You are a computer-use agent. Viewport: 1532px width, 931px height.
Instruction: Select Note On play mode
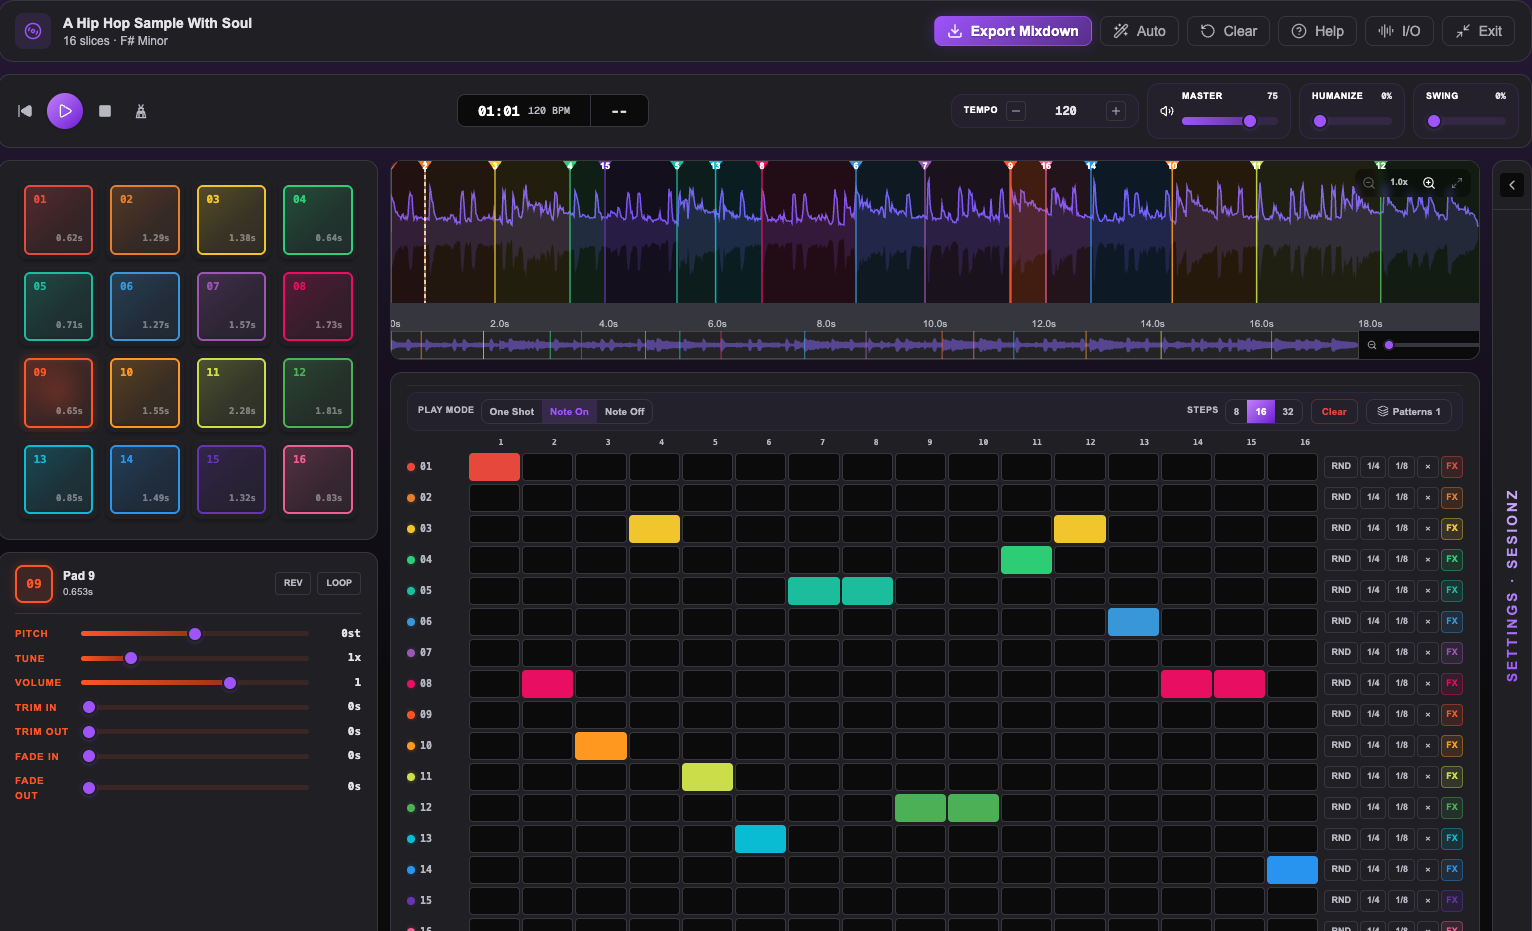569,411
